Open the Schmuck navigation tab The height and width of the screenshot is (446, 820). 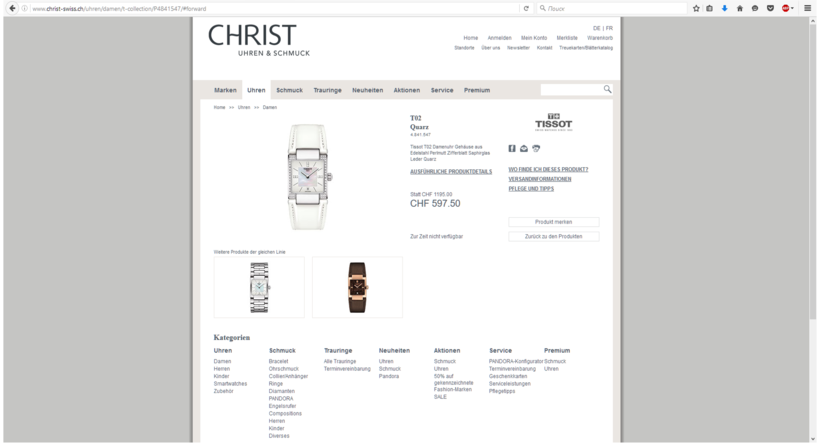[x=290, y=90]
